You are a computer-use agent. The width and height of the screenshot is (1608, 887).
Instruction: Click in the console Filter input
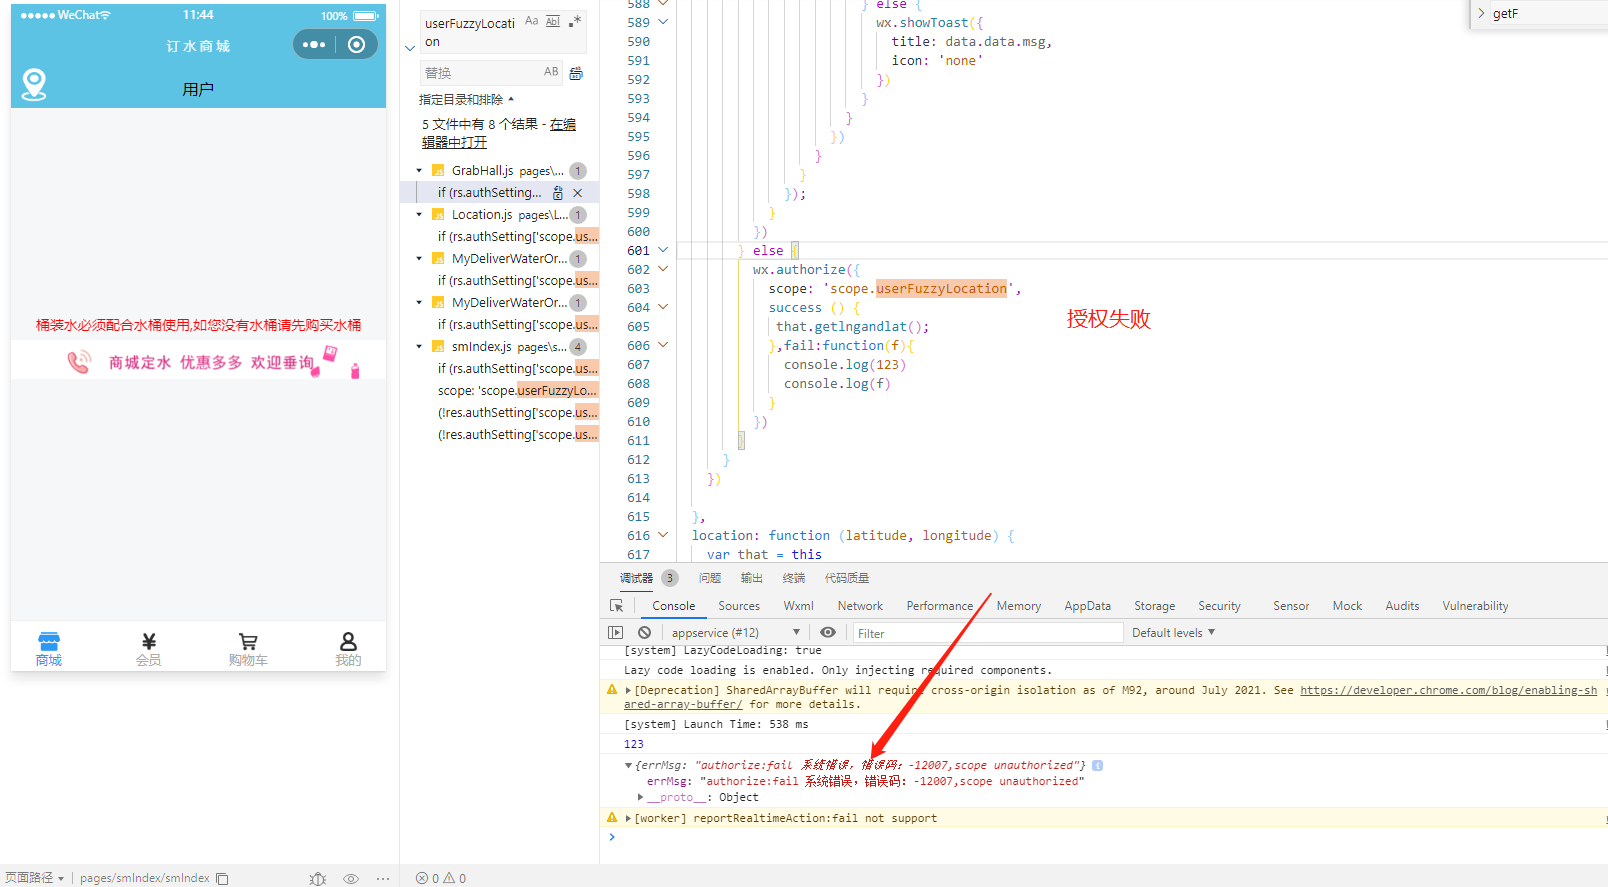[987, 633]
